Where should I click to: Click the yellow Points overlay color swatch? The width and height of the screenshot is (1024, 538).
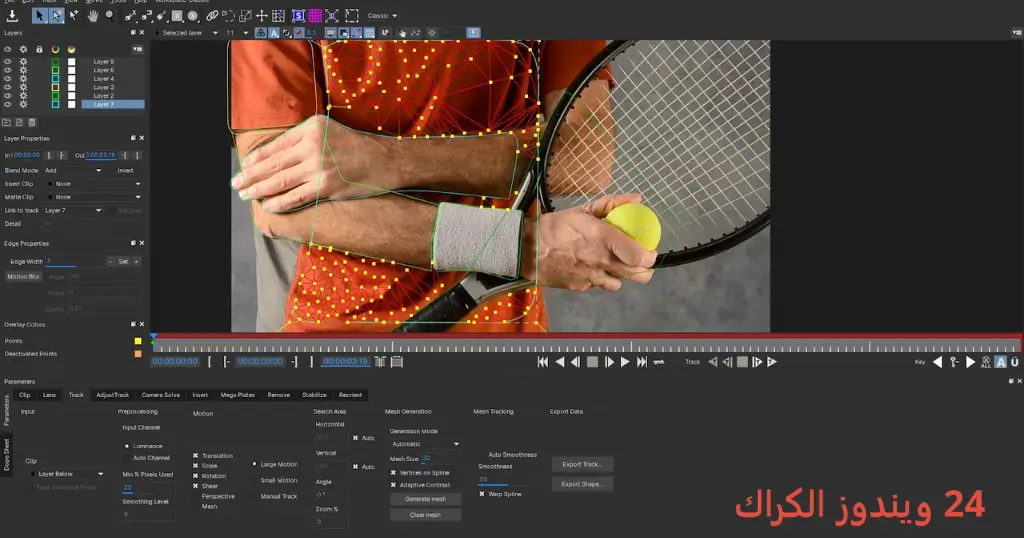[138, 341]
